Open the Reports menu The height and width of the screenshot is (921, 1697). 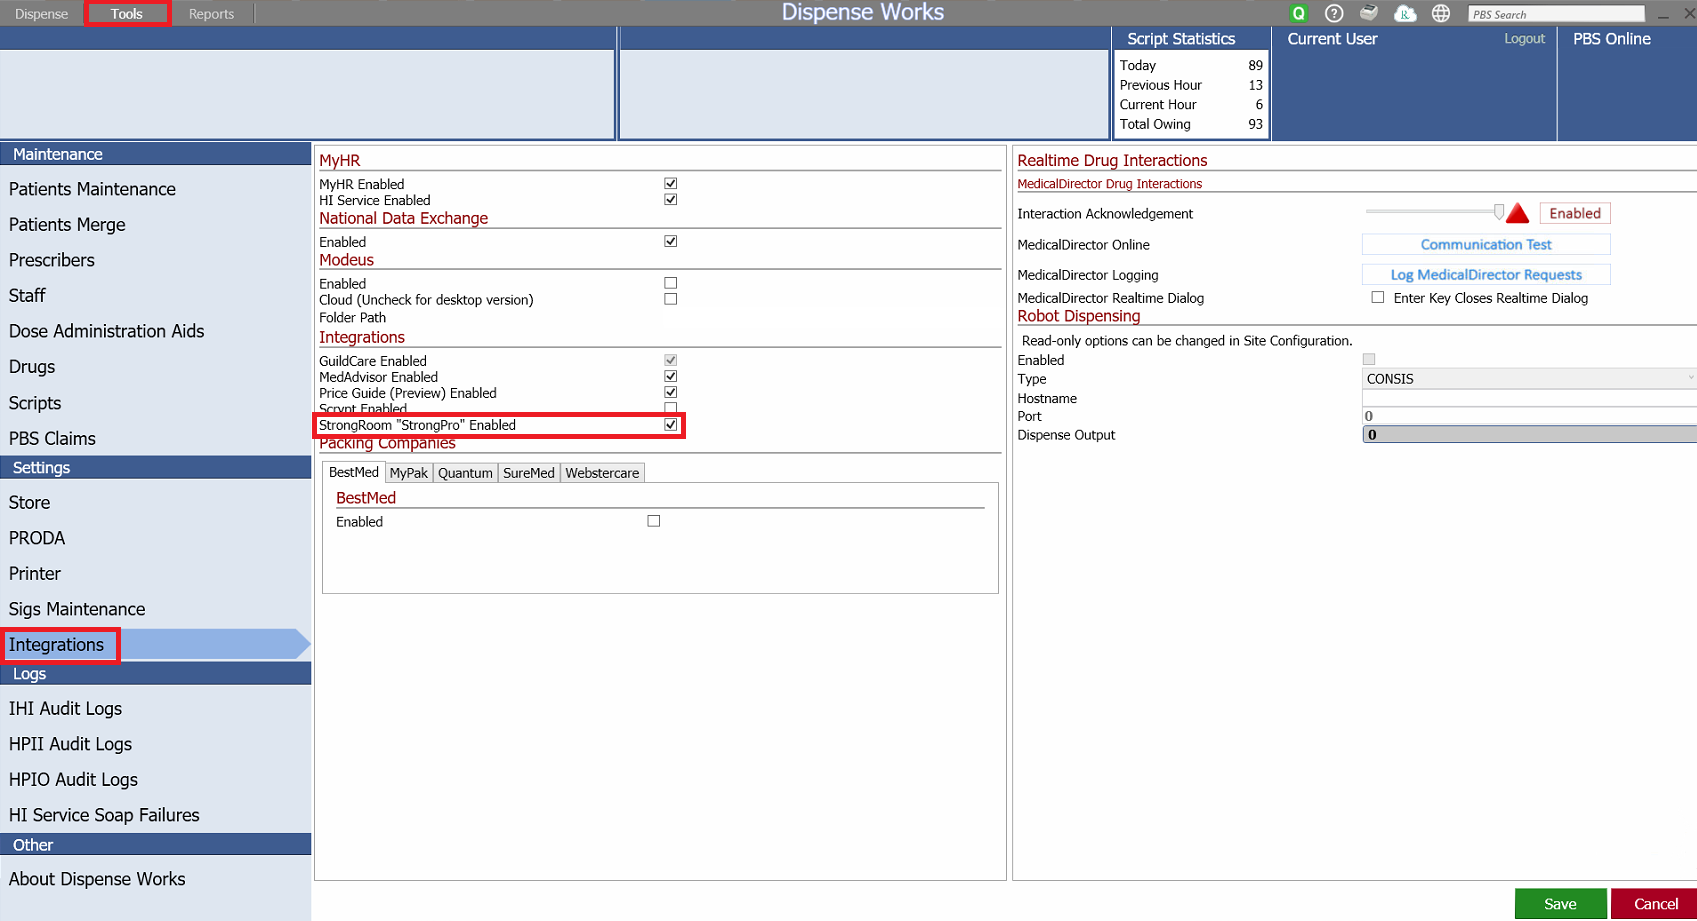click(211, 13)
